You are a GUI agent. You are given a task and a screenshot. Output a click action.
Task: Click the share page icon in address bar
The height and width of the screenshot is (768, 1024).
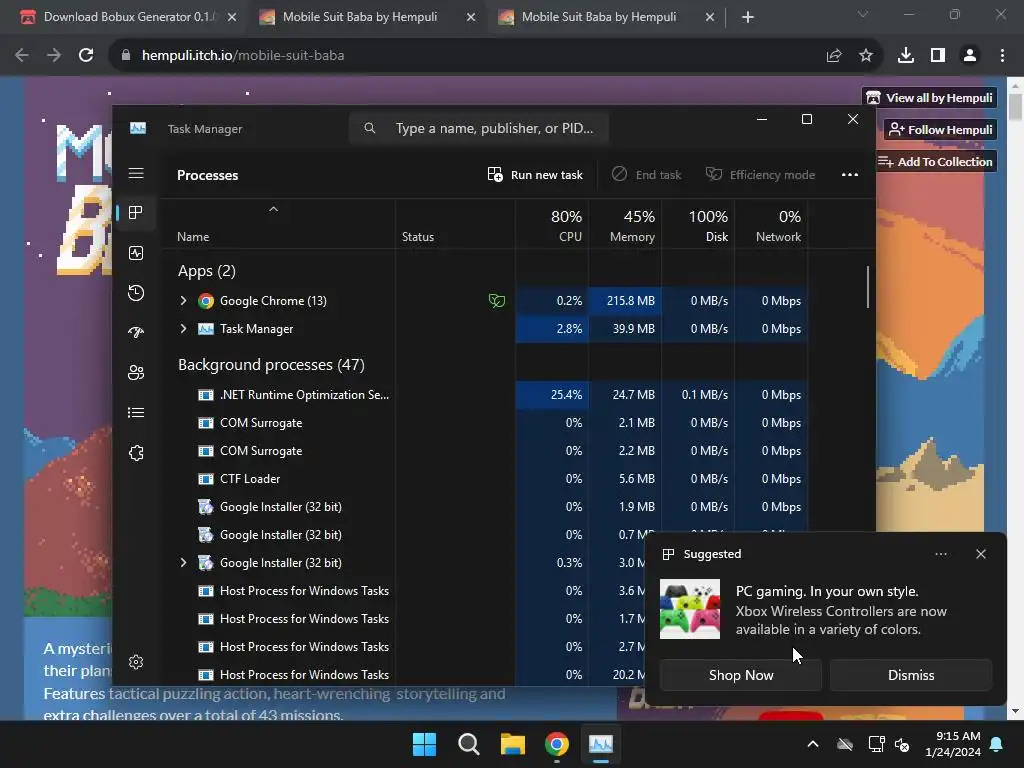tap(834, 56)
